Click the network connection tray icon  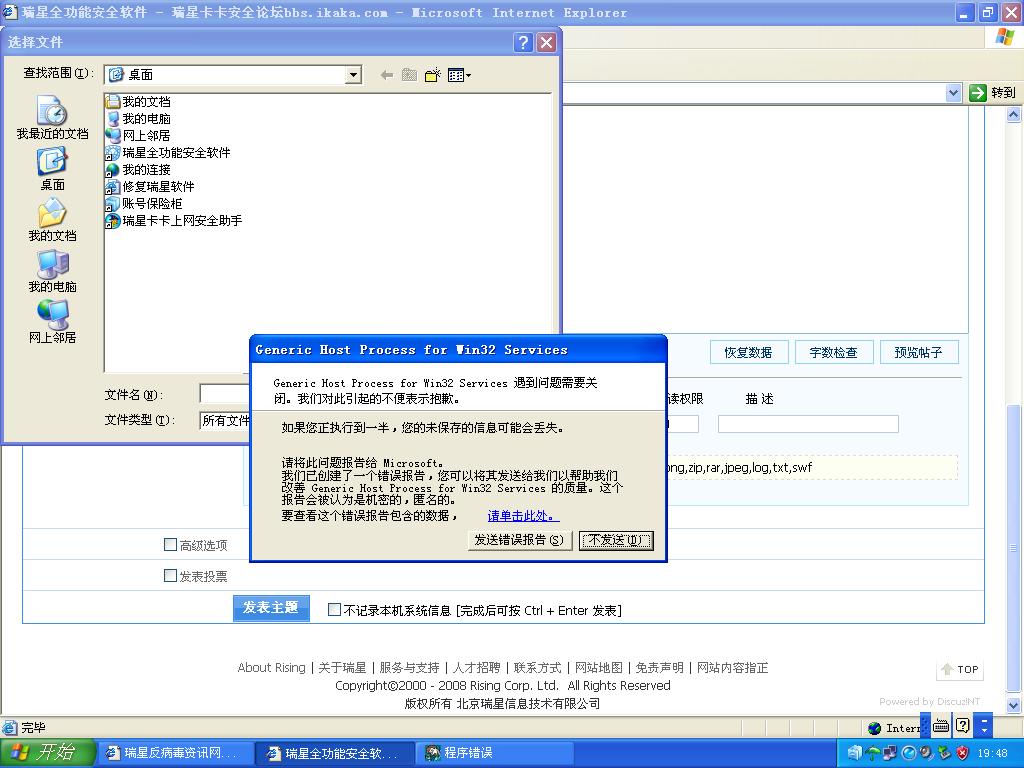889,754
